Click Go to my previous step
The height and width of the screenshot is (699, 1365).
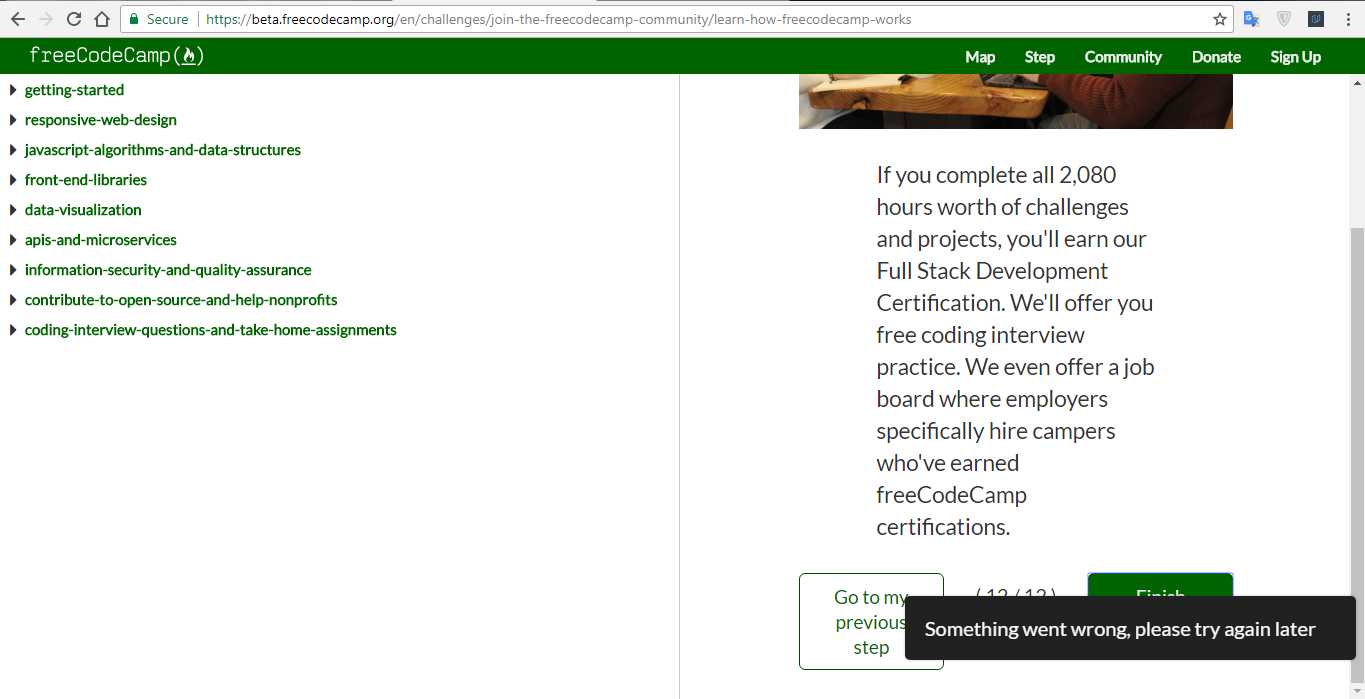coord(870,621)
